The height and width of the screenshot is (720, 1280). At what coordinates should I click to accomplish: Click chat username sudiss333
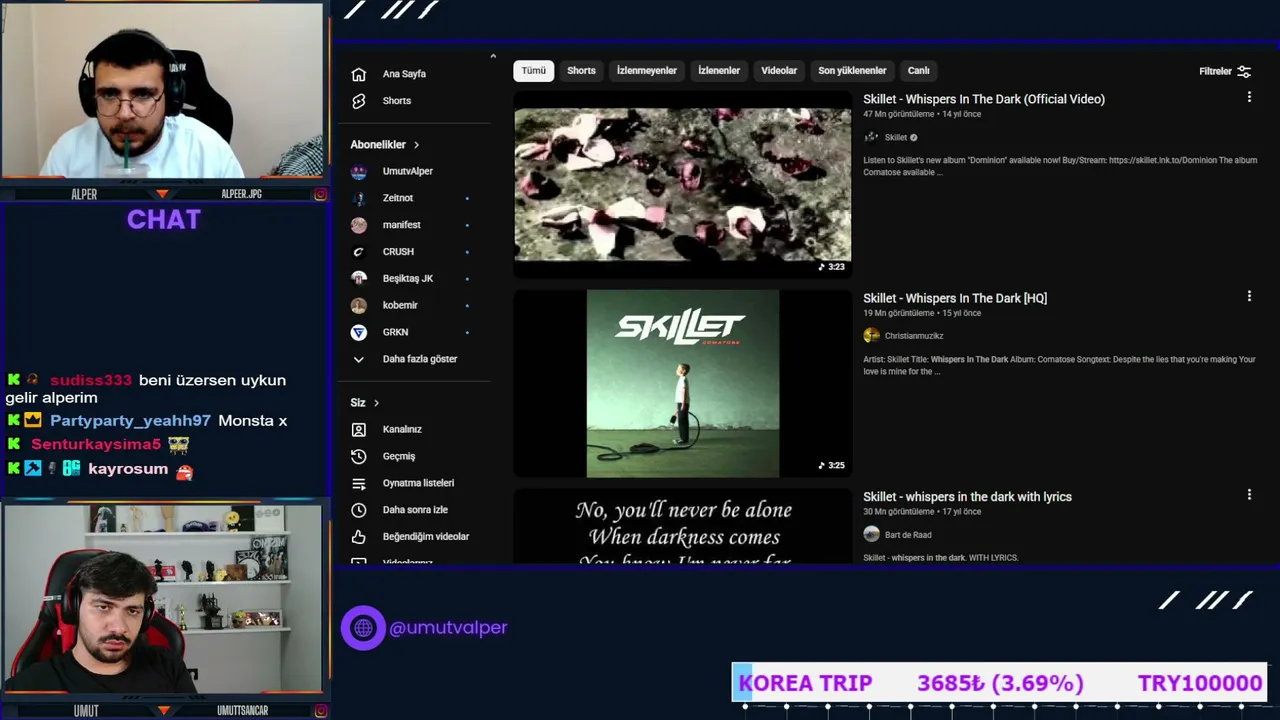pyautogui.click(x=91, y=381)
